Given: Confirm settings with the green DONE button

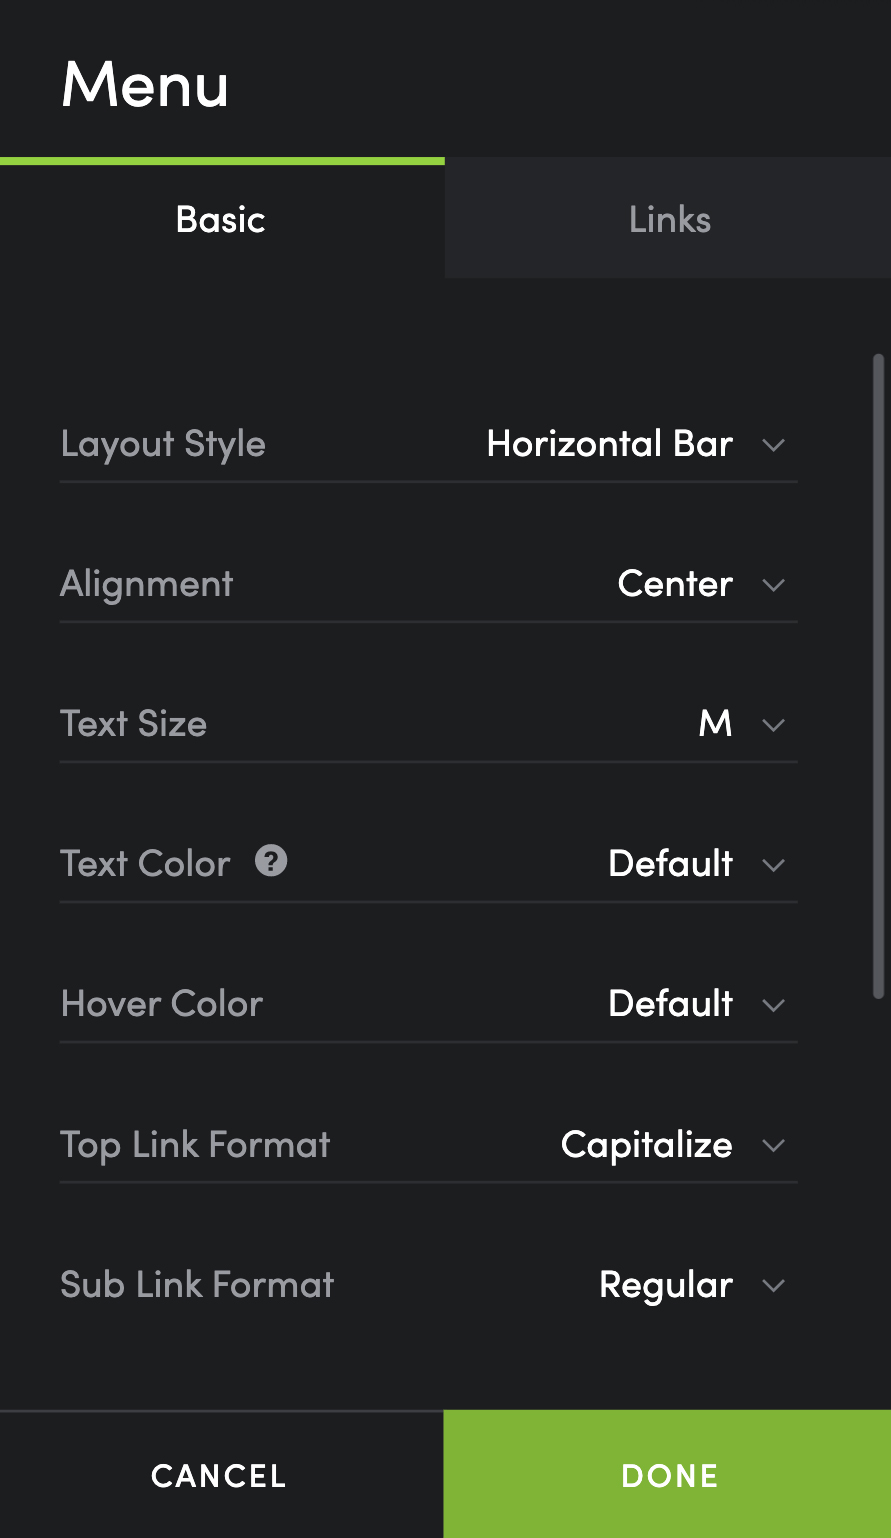Looking at the screenshot, I should click(668, 1475).
